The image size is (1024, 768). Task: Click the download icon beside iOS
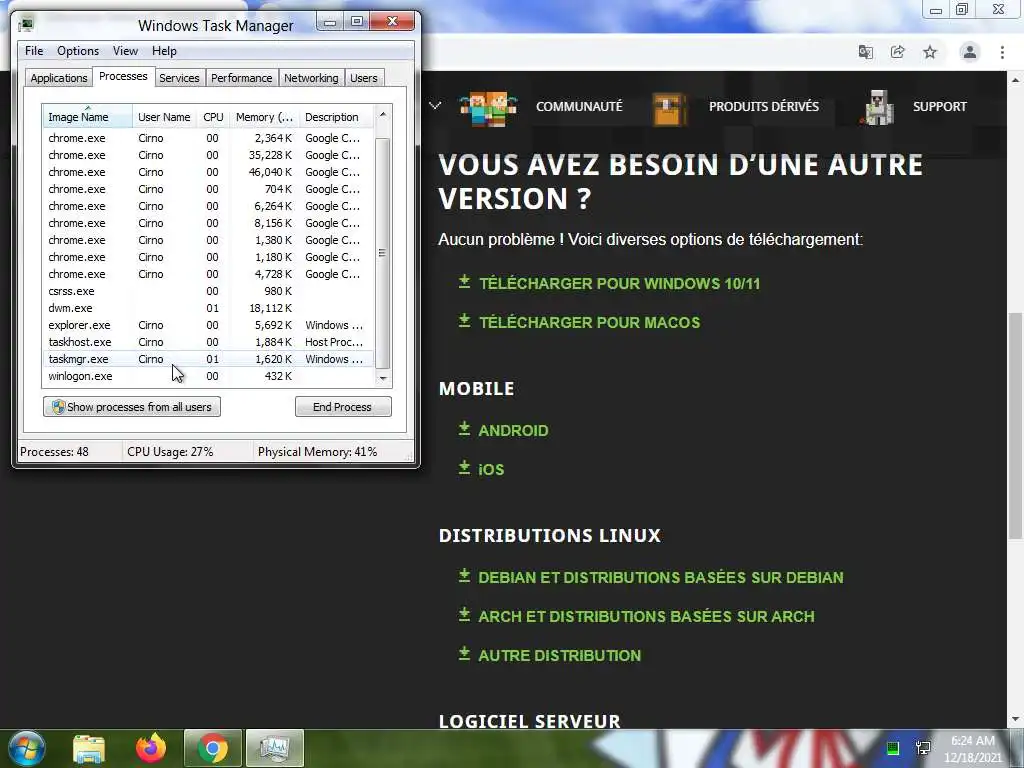coord(464,467)
